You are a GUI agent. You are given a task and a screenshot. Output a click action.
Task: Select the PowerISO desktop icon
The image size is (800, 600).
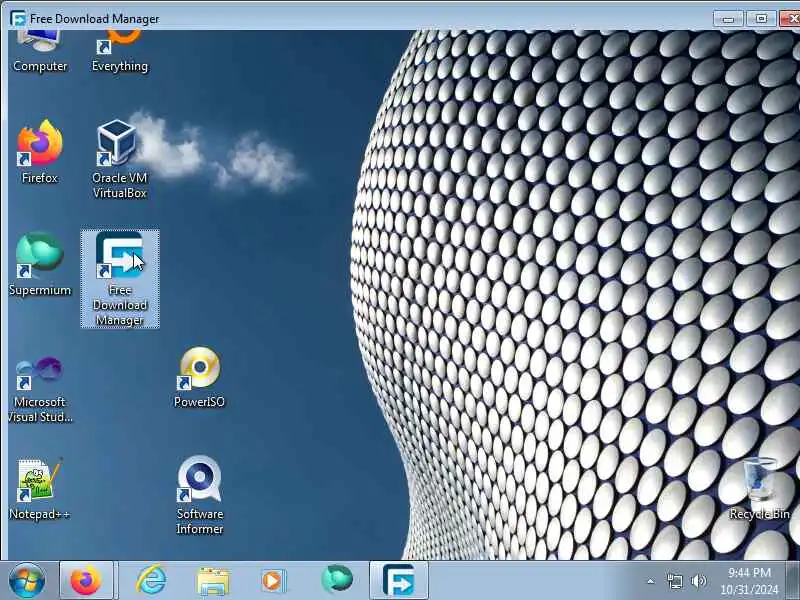(x=199, y=378)
